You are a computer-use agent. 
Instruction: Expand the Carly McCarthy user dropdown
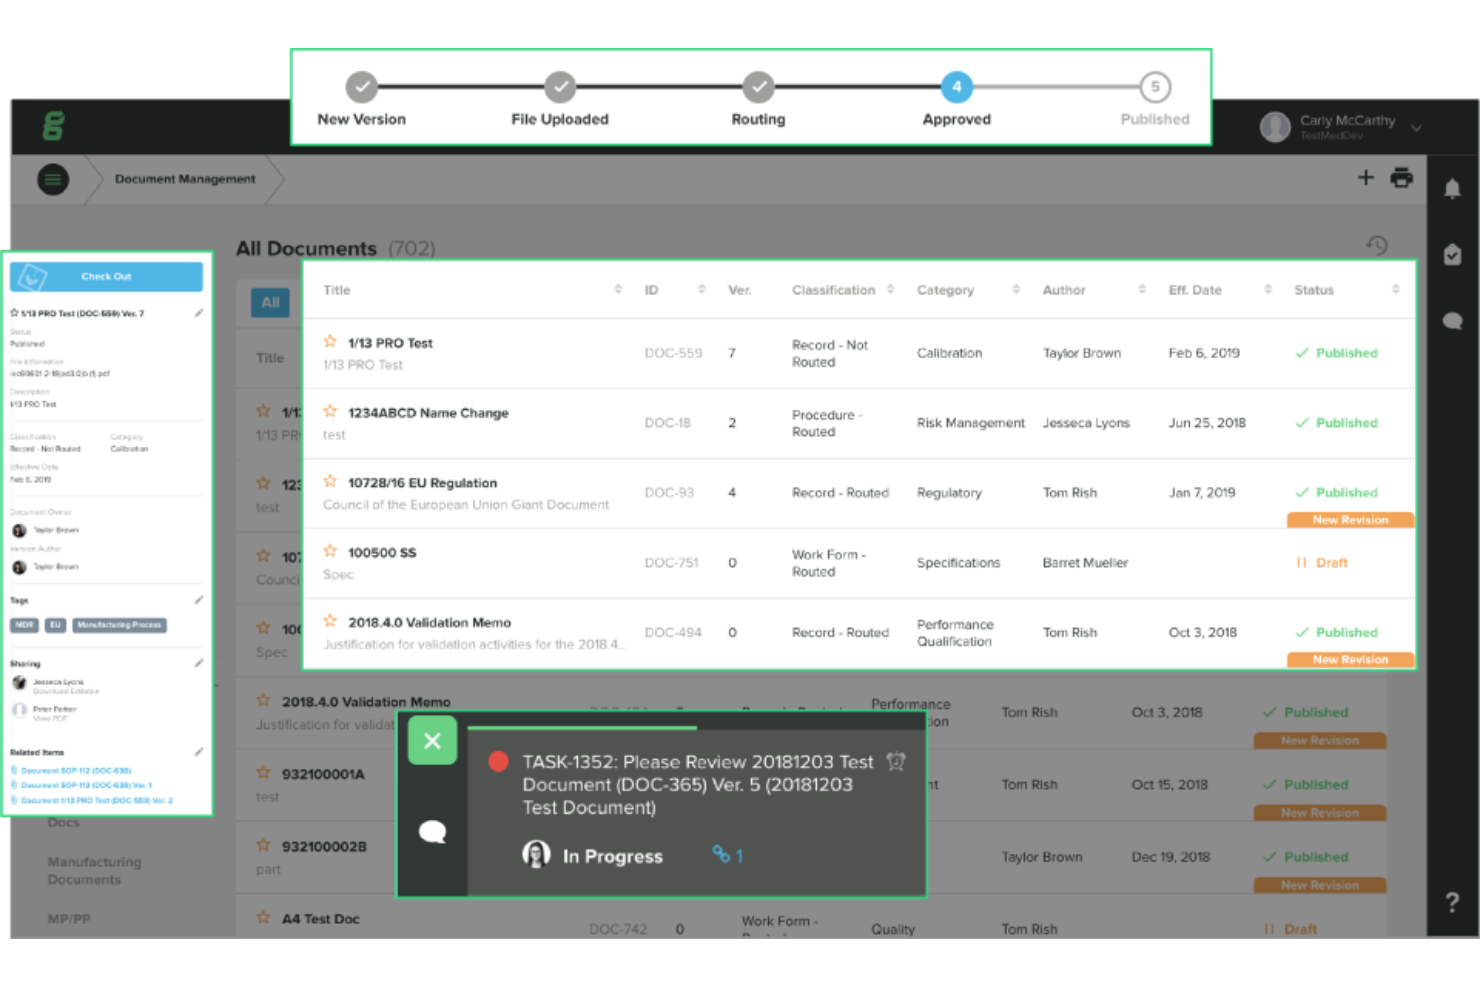click(1416, 128)
